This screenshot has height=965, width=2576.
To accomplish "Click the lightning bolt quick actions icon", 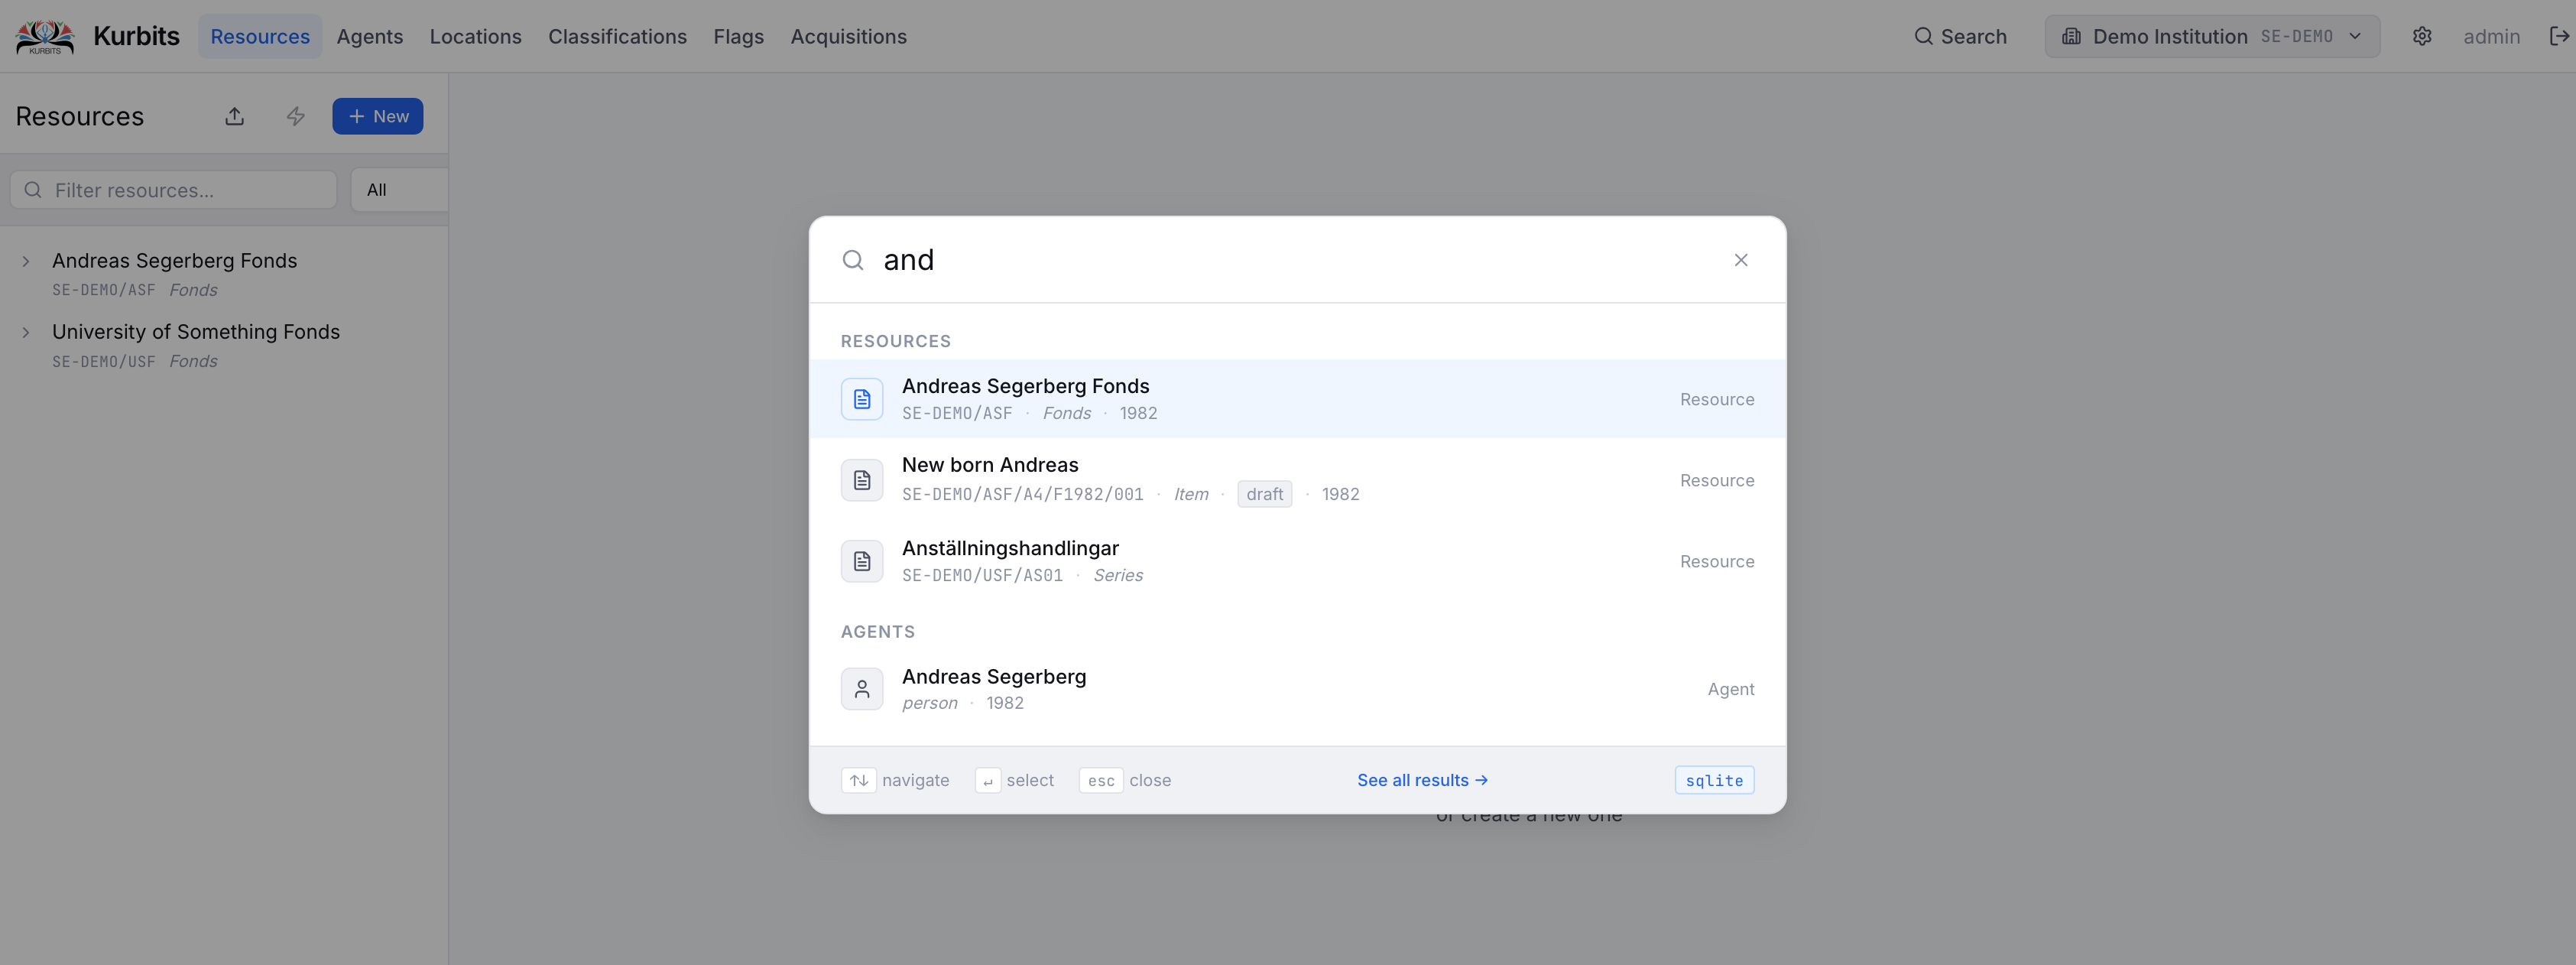I will [x=295, y=116].
